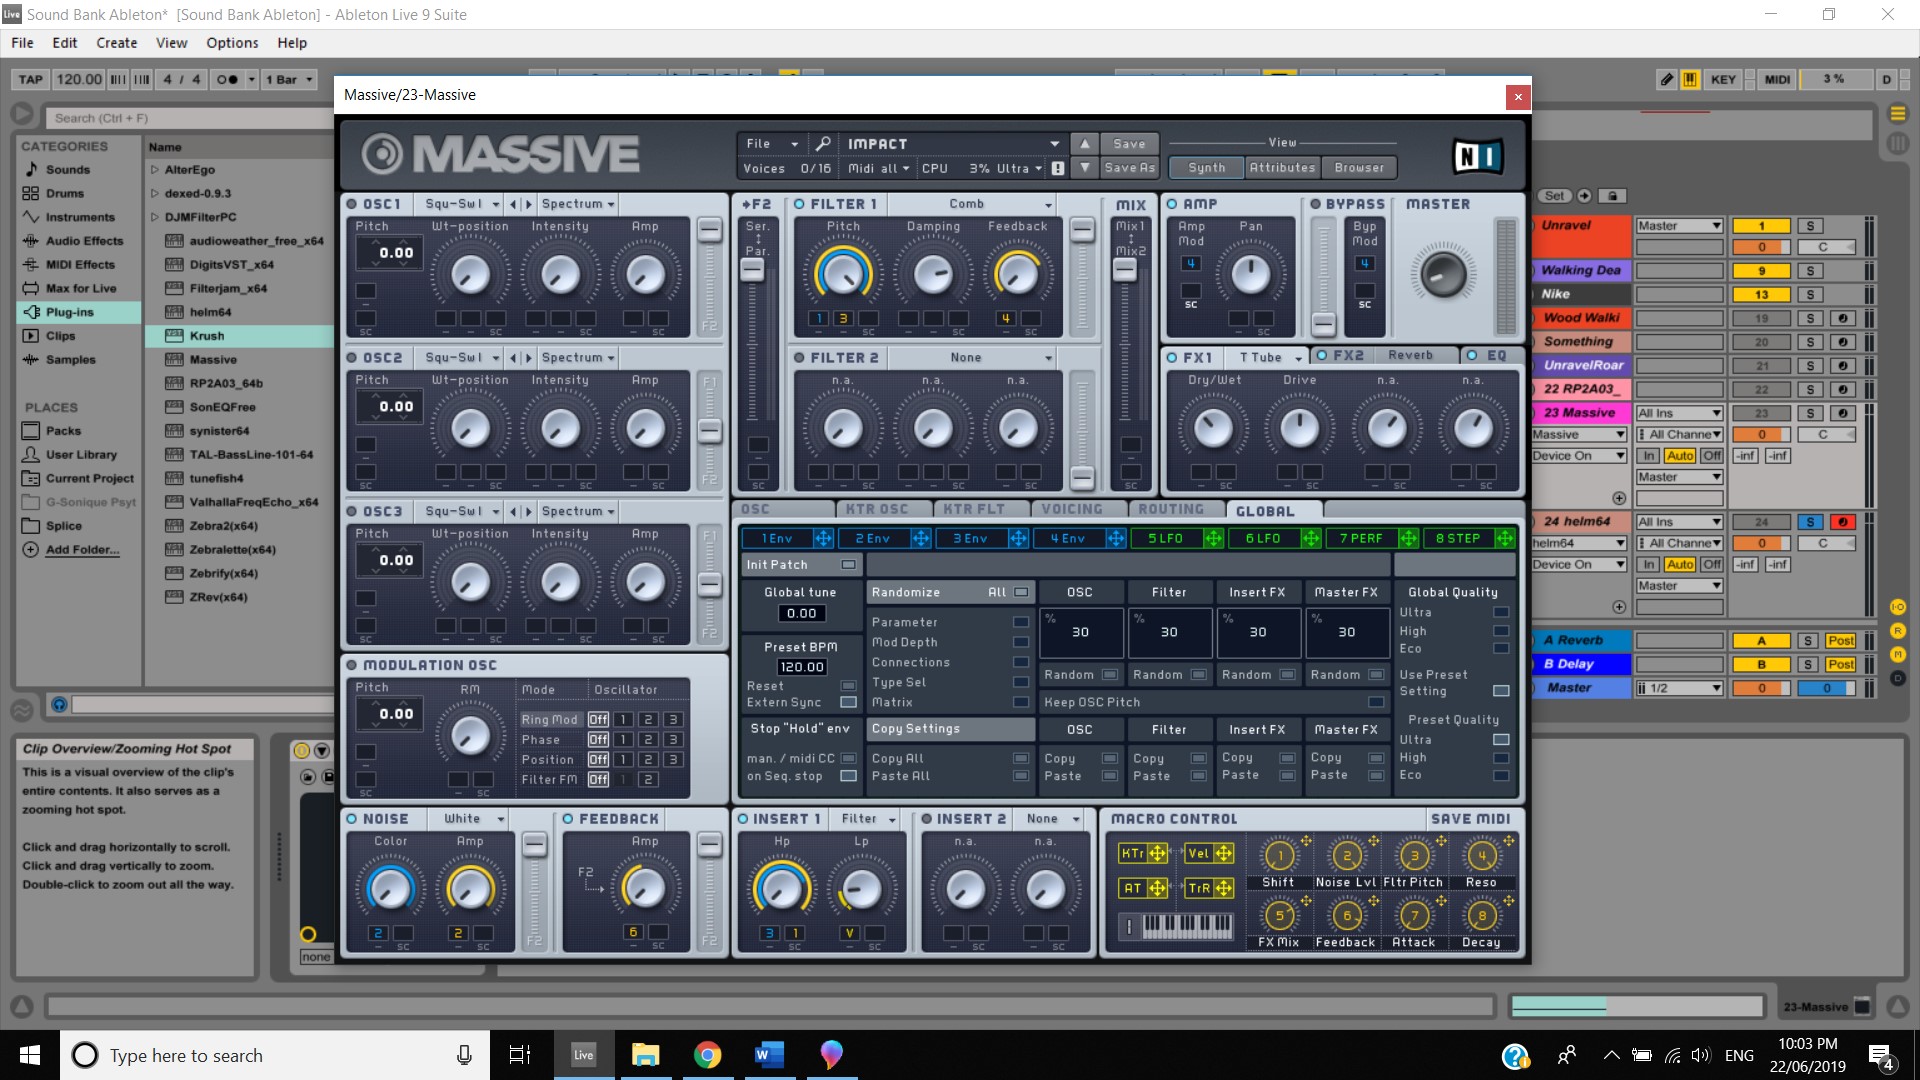The image size is (1920, 1080).
Task: Click the next preset up arrow
Action: [x=1085, y=144]
